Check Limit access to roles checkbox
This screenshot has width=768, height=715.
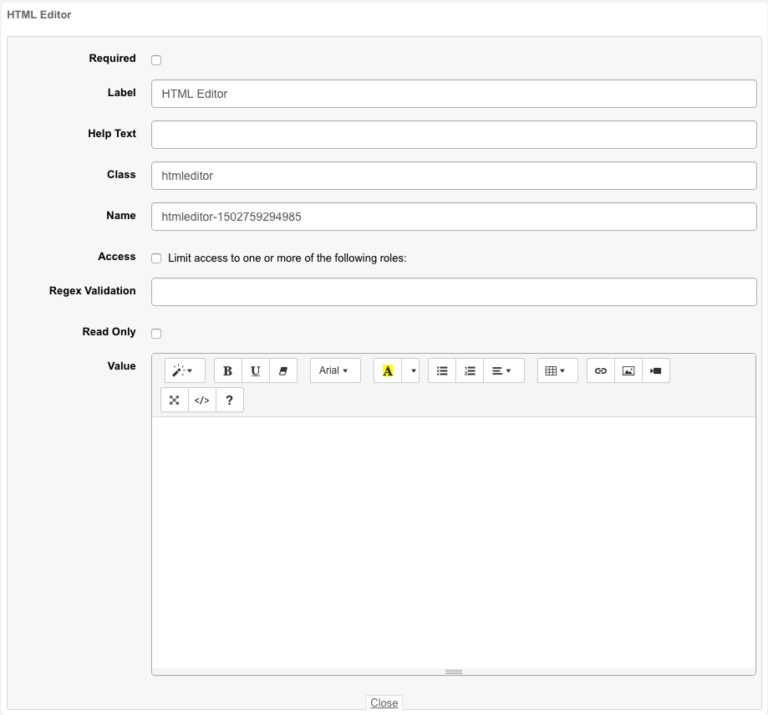[156, 258]
